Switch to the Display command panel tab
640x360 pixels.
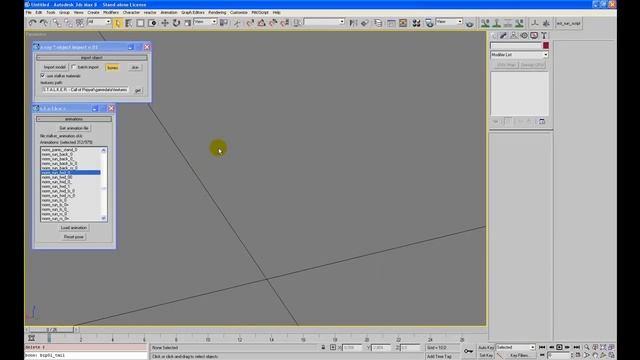click(534, 36)
